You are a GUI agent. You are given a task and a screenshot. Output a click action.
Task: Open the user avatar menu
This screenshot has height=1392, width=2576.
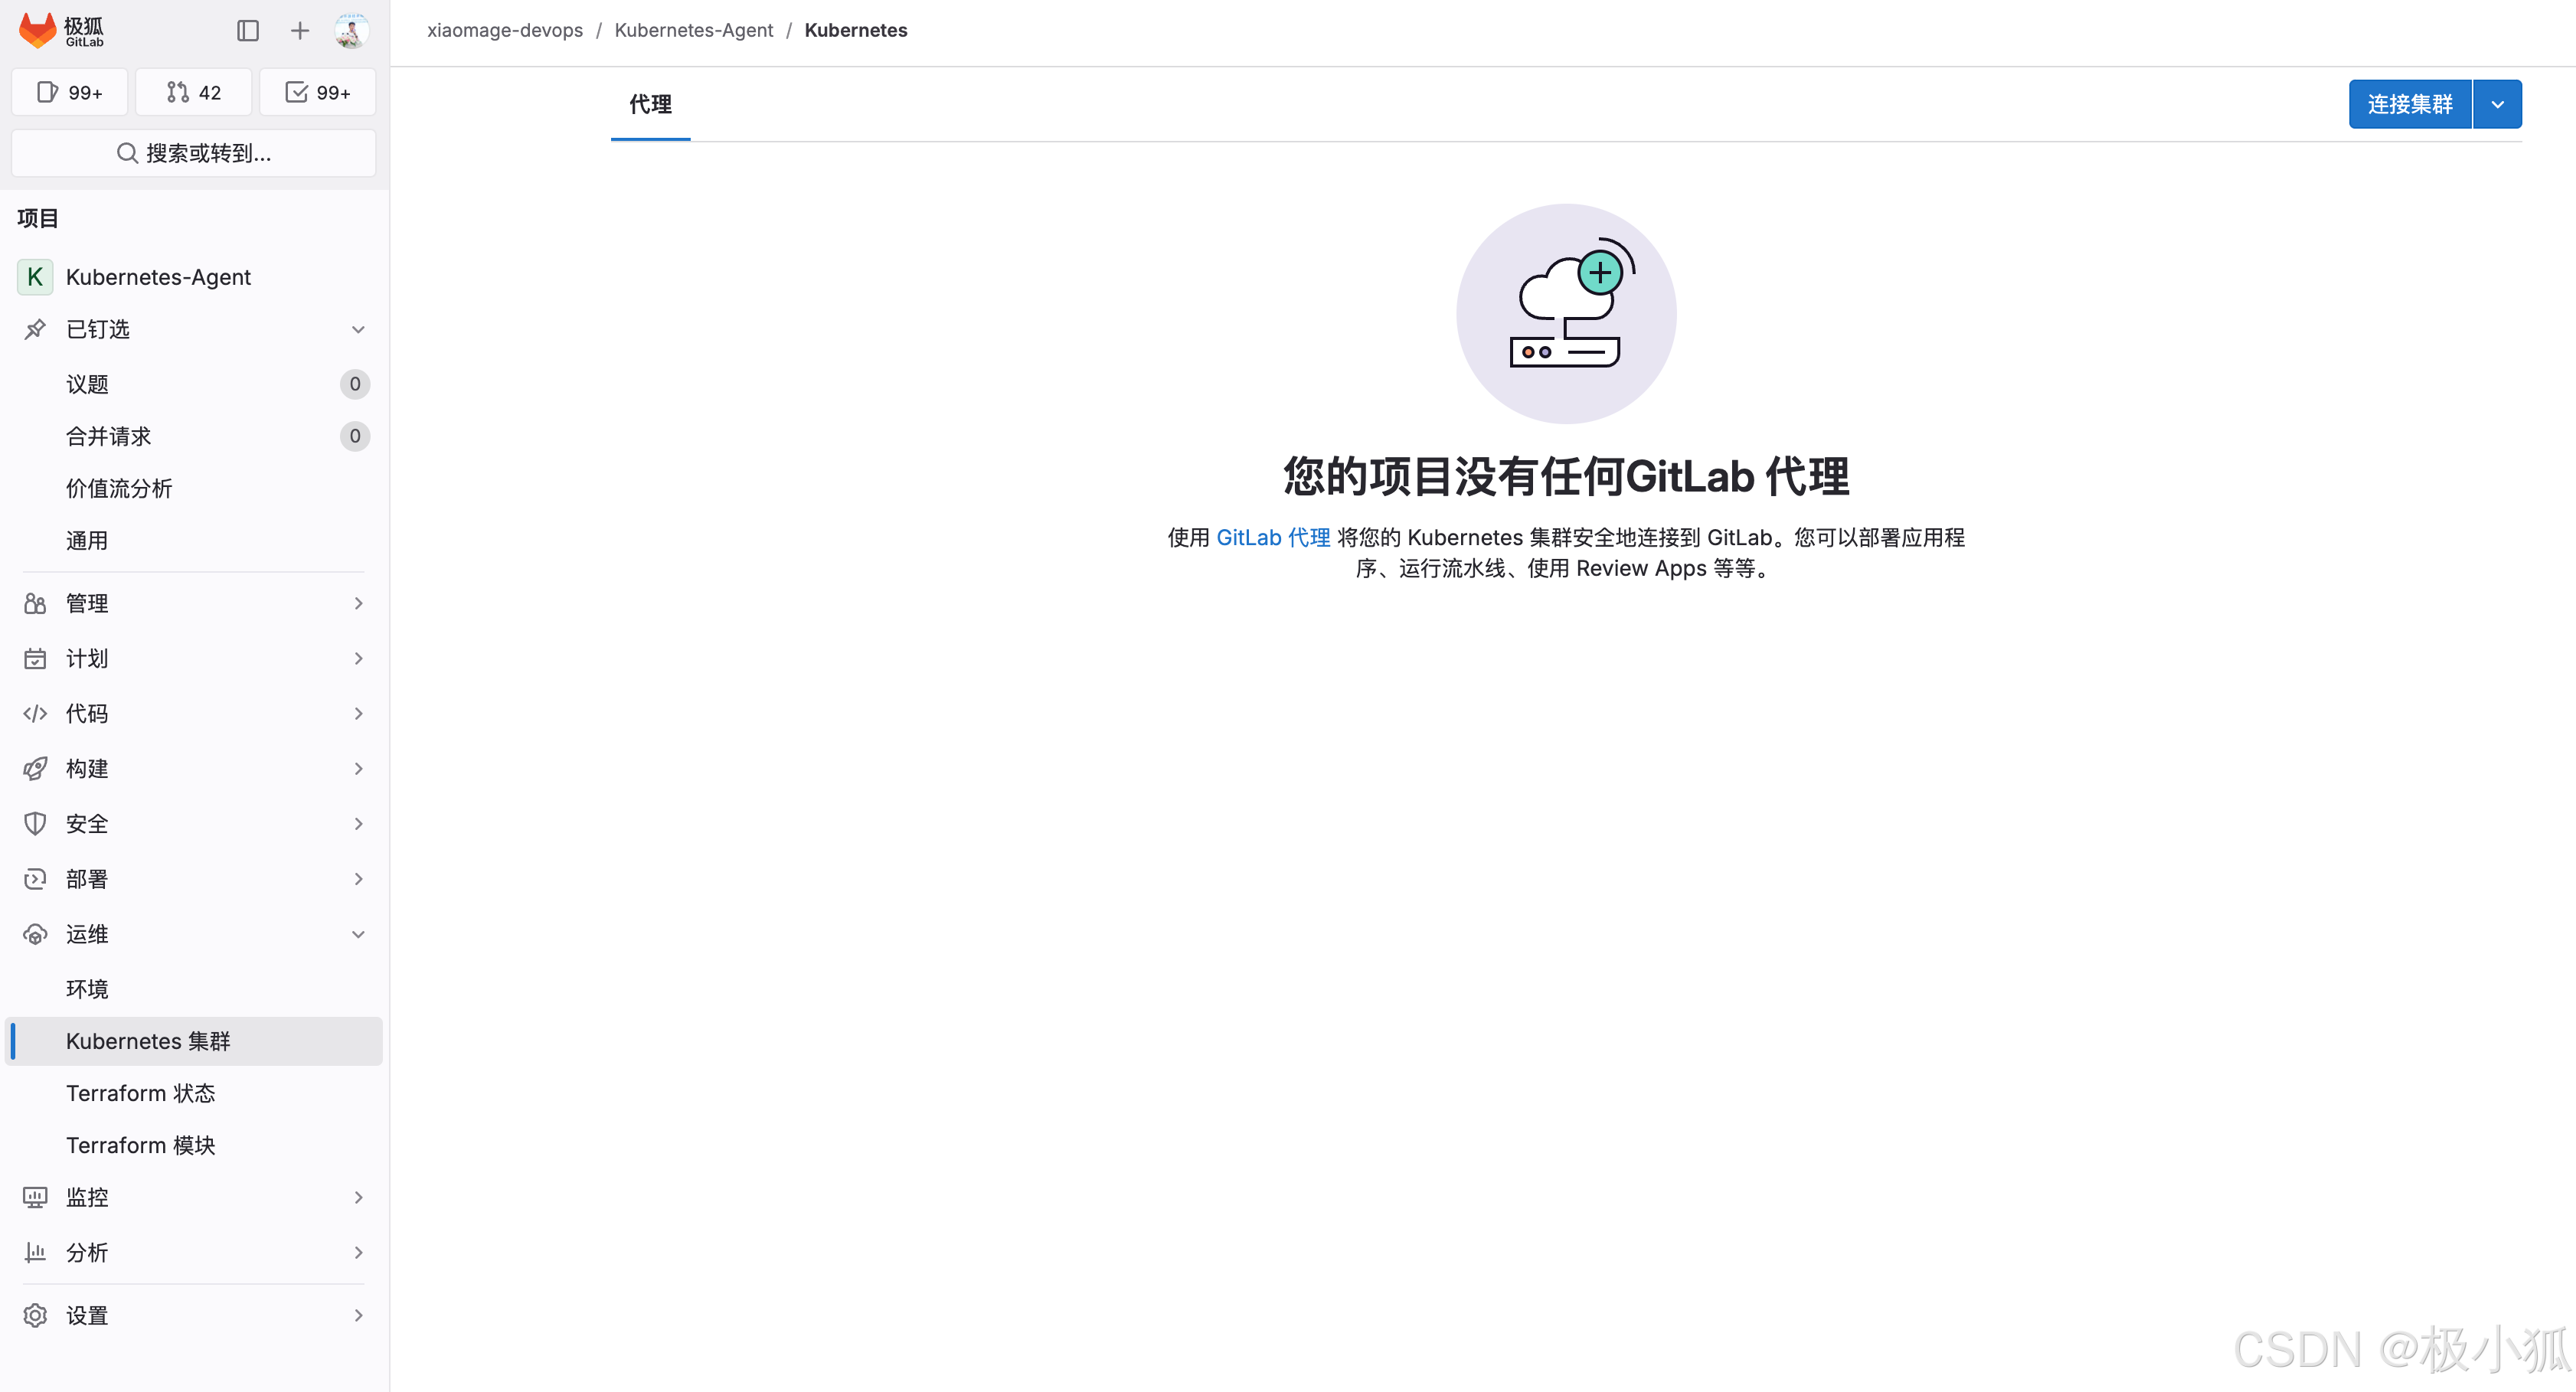pyautogui.click(x=351, y=31)
